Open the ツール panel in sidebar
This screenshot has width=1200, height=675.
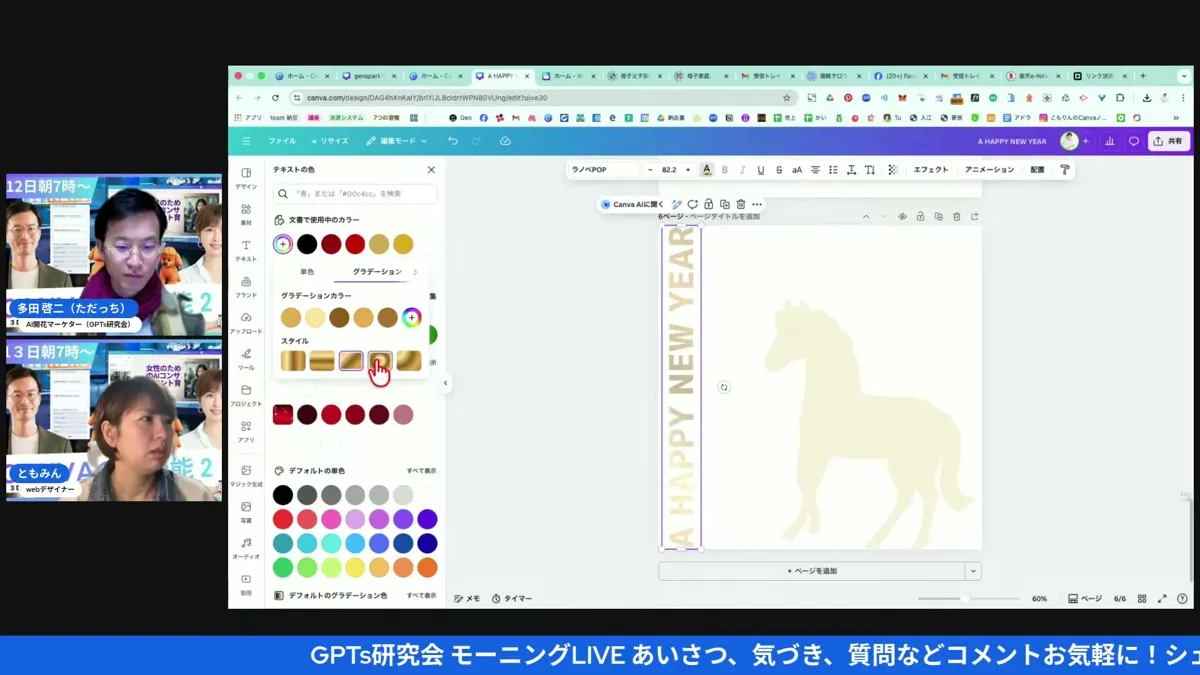coord(246,359)
